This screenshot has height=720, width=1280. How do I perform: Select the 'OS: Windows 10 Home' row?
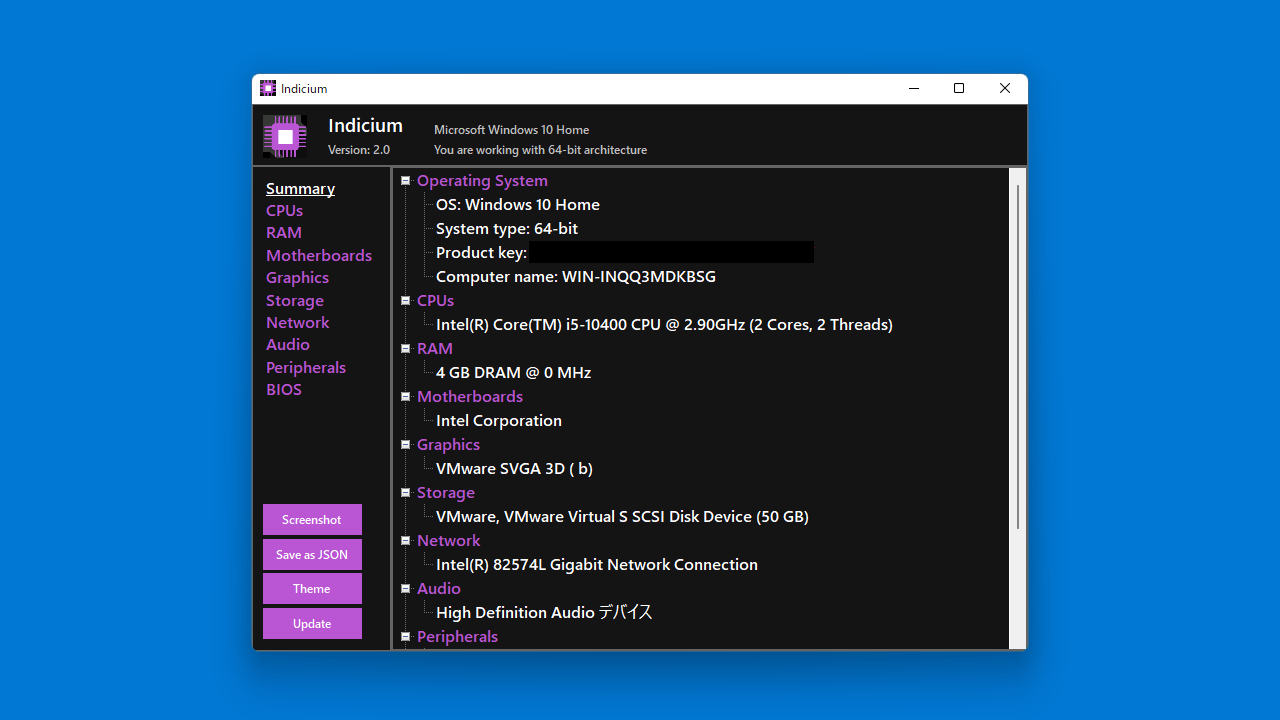pos(518,205)
